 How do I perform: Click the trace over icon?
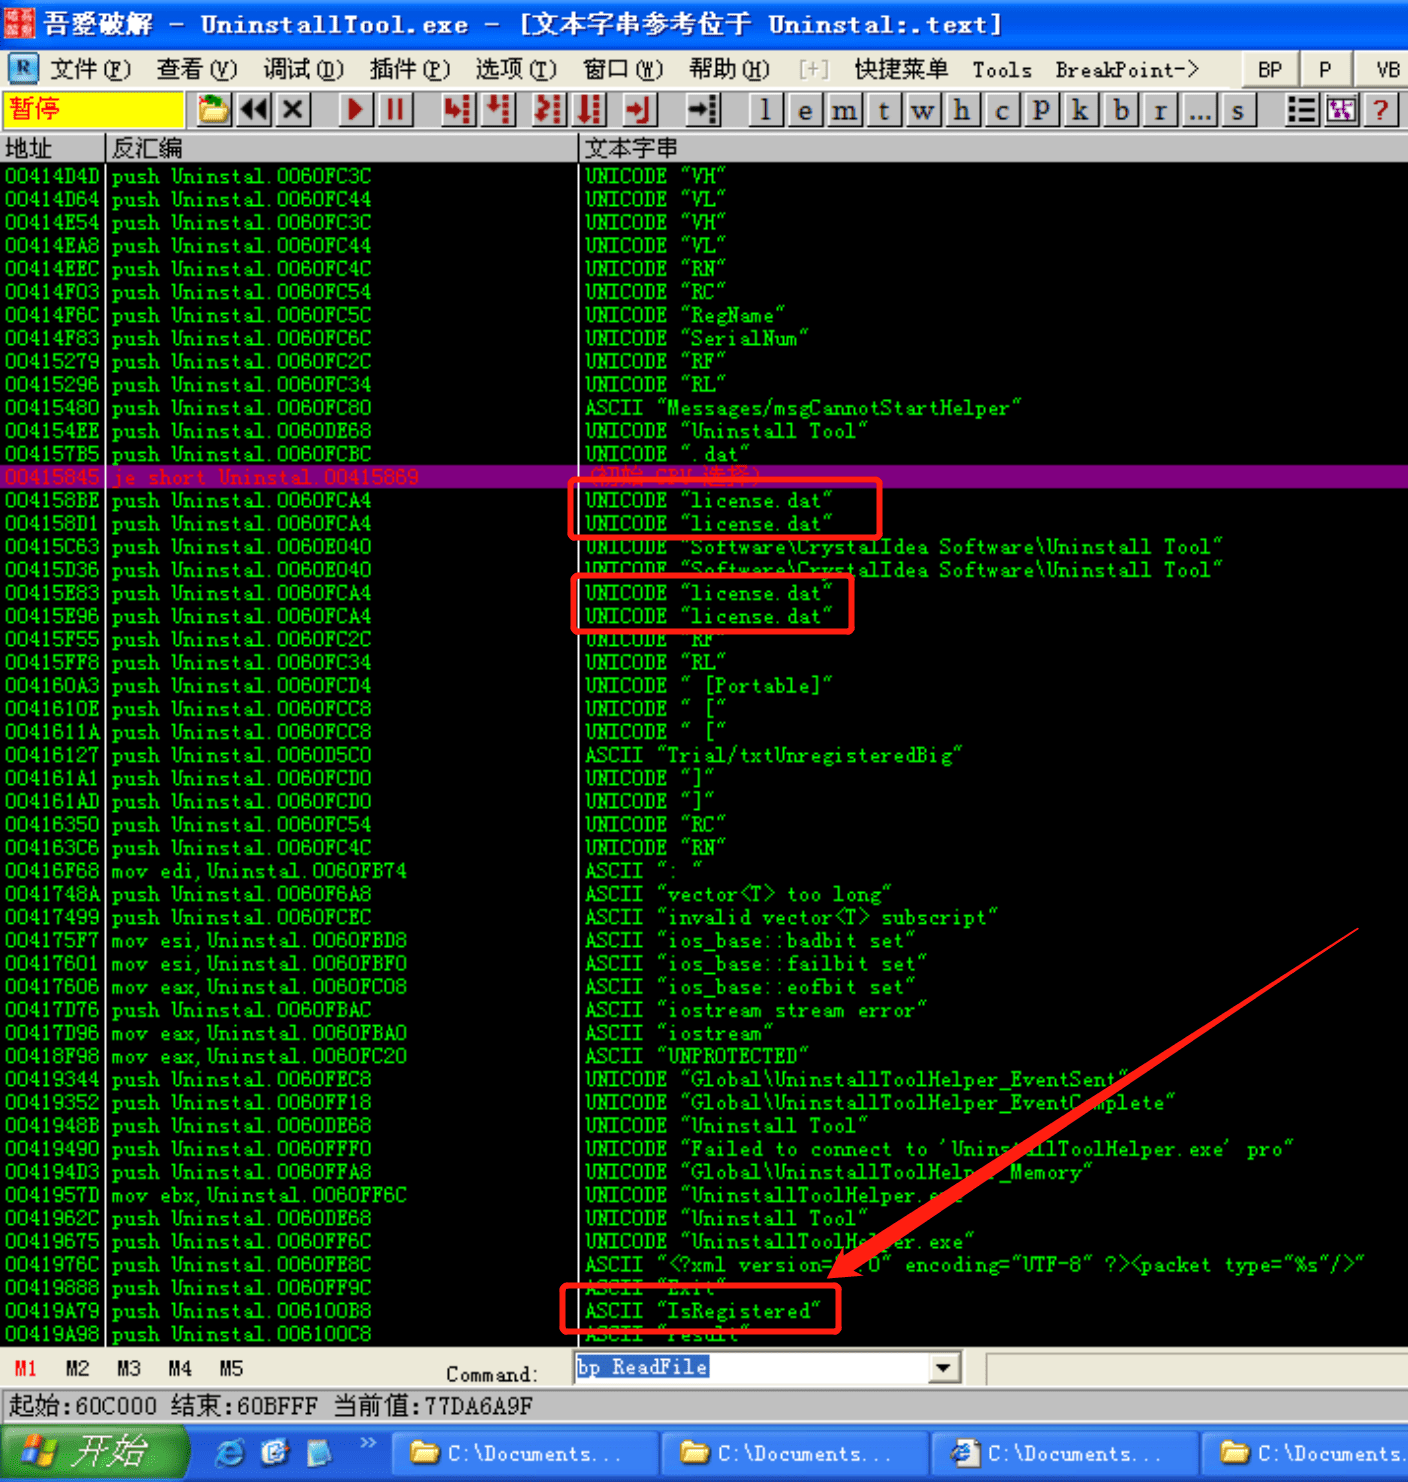[588, 109]
